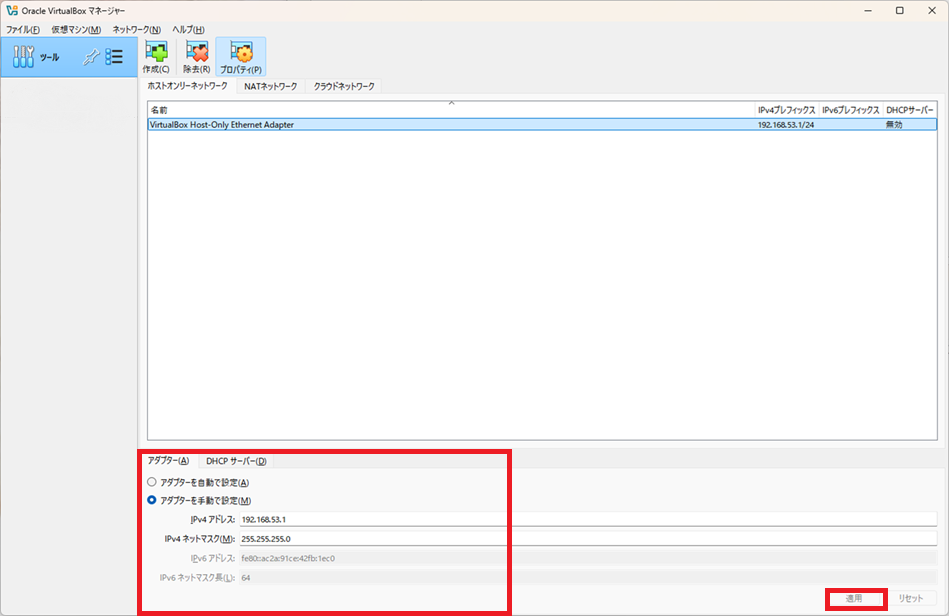
Task: Sort by Name (名前) column header
Action: [x=451, y=110]
